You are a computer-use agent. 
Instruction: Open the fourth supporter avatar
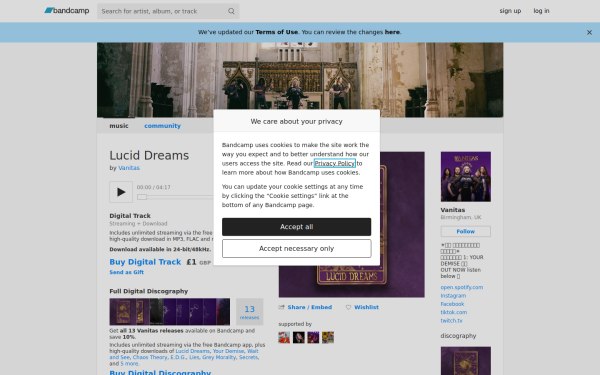pyautogui.click(x=328, y=337)
